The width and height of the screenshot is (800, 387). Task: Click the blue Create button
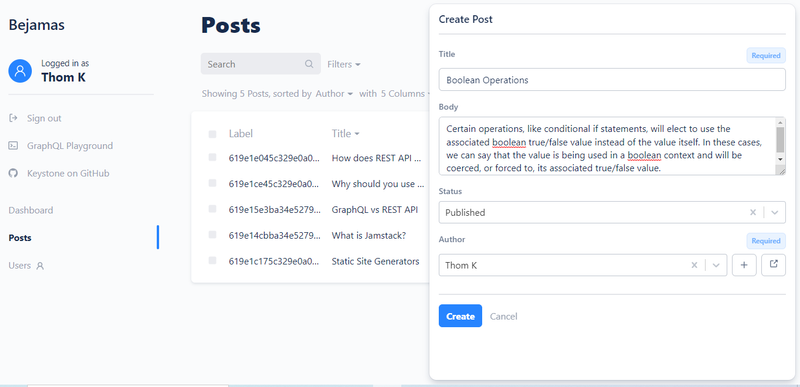pyautogui.click(x=460, y=316)
